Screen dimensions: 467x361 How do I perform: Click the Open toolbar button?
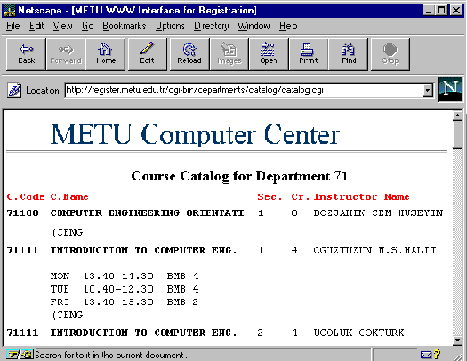(269, 54)
